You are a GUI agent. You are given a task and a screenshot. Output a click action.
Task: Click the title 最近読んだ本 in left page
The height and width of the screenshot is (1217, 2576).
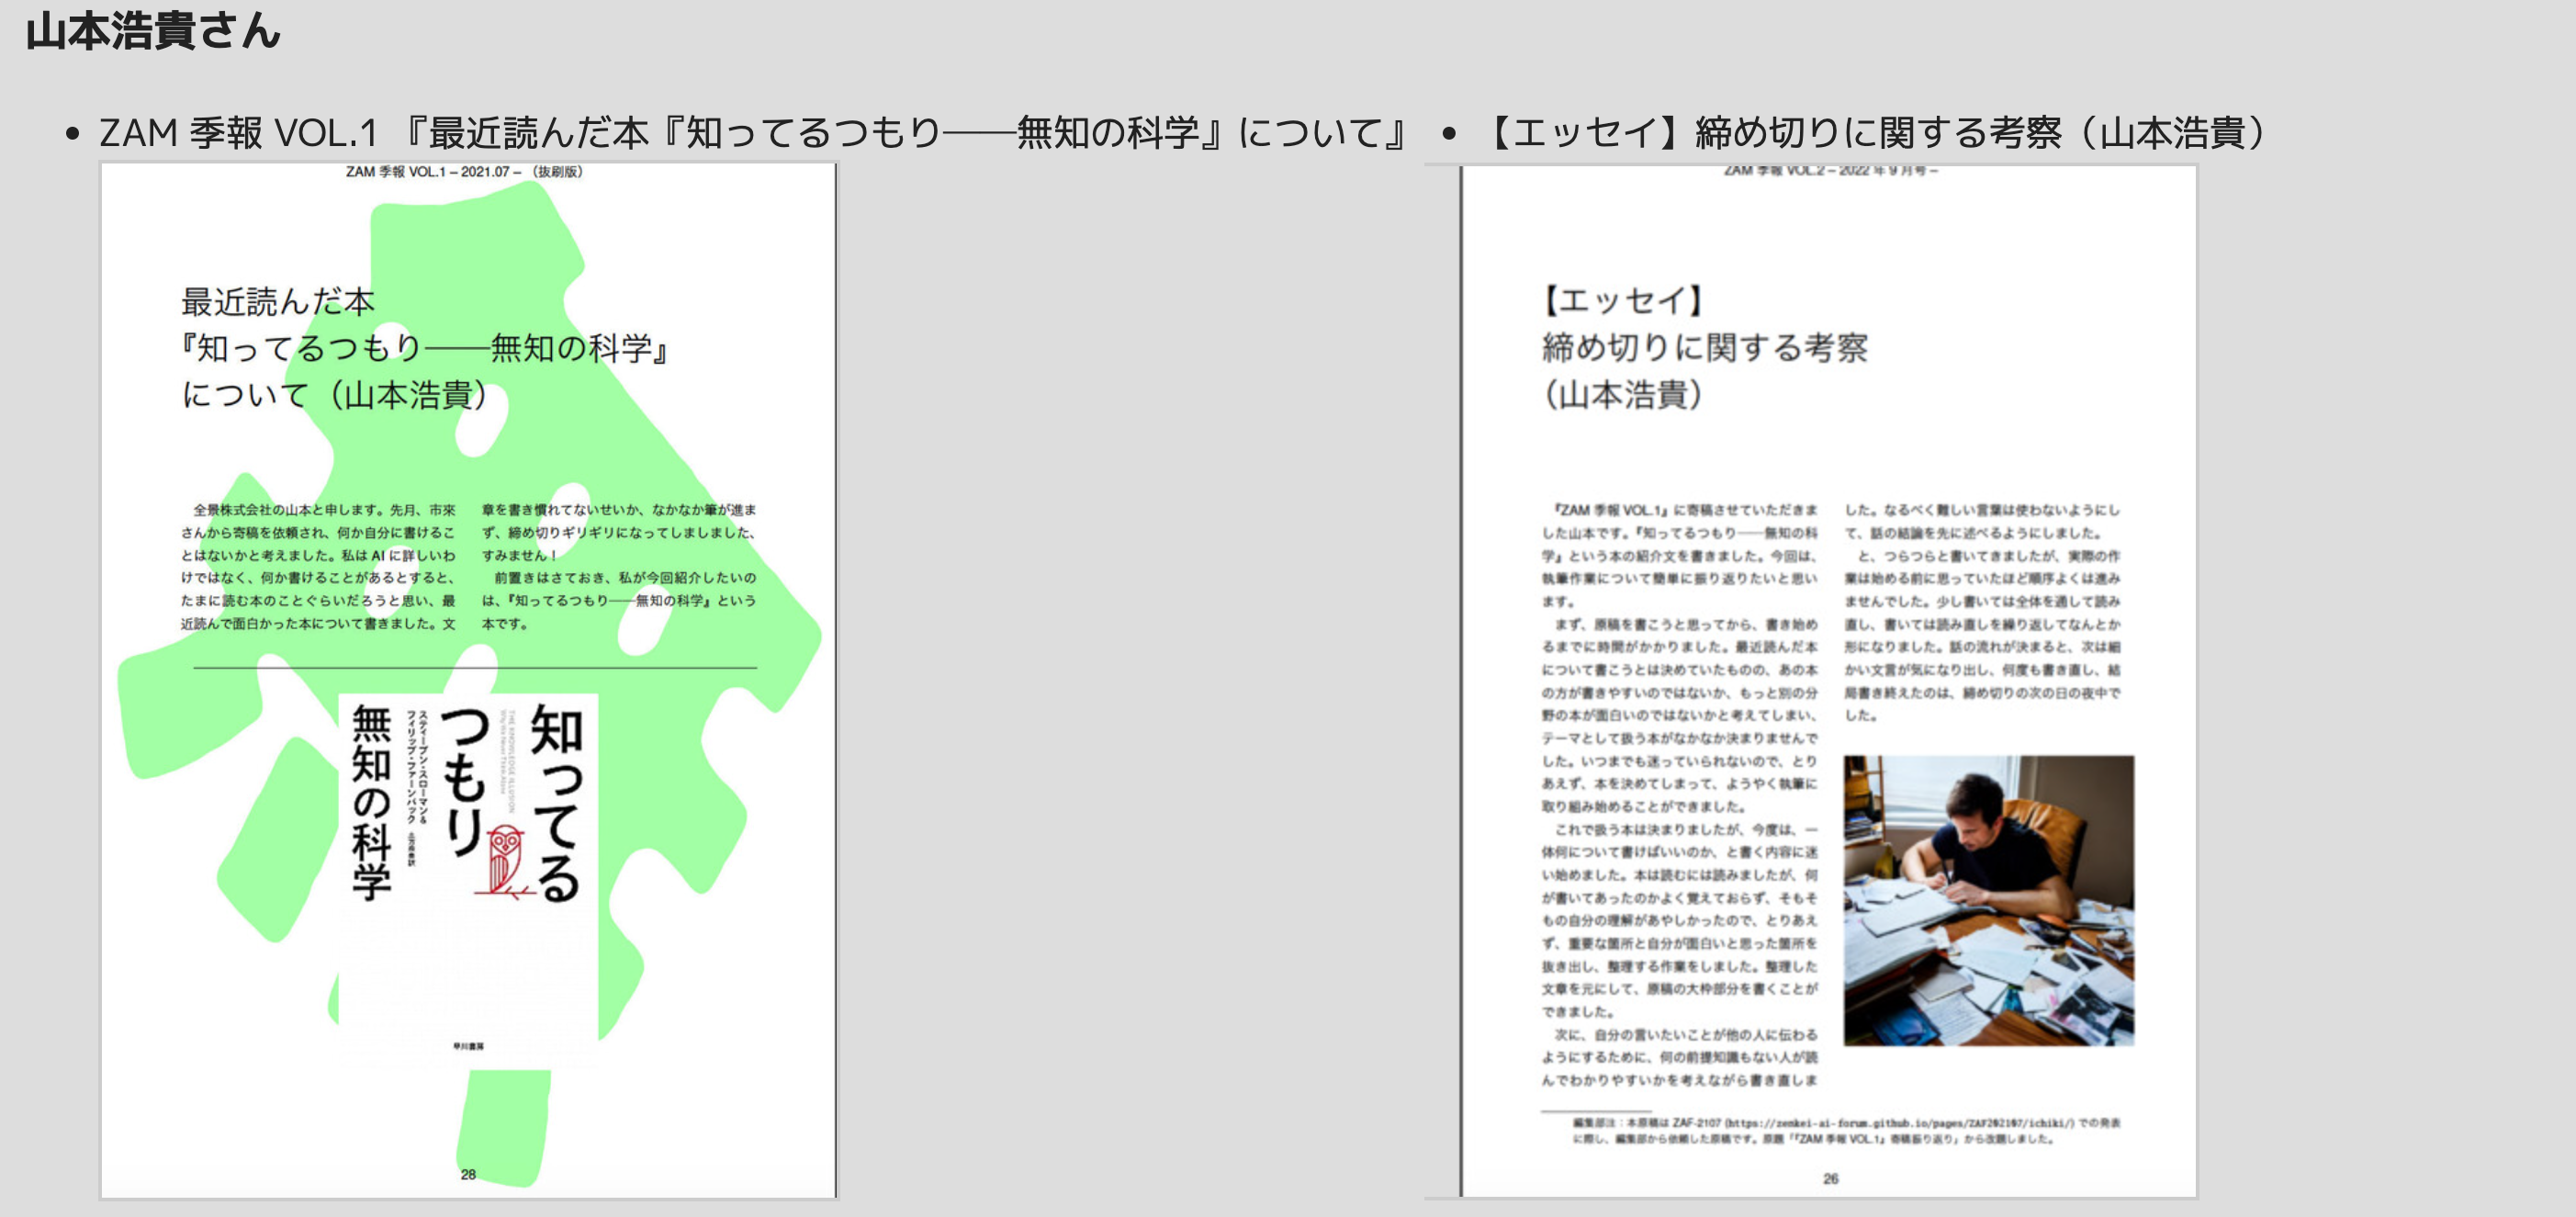[x=278, y=301]
